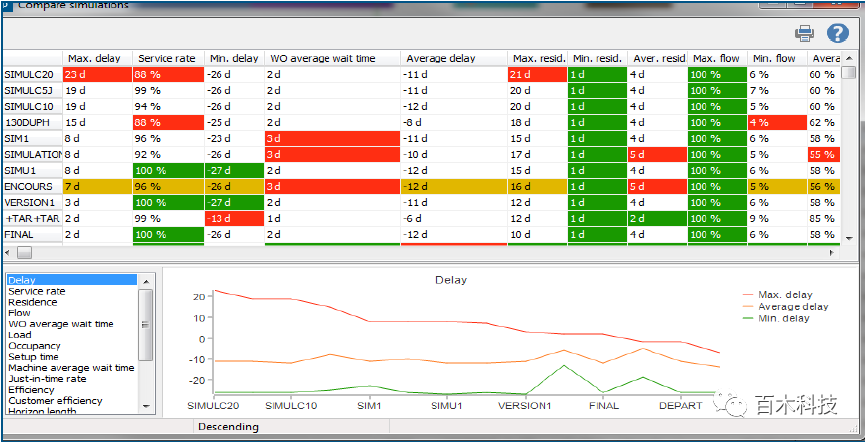Screen dimensions: 865x442
Task: Click the Max. delay legend entry
Action: [785, 295]
